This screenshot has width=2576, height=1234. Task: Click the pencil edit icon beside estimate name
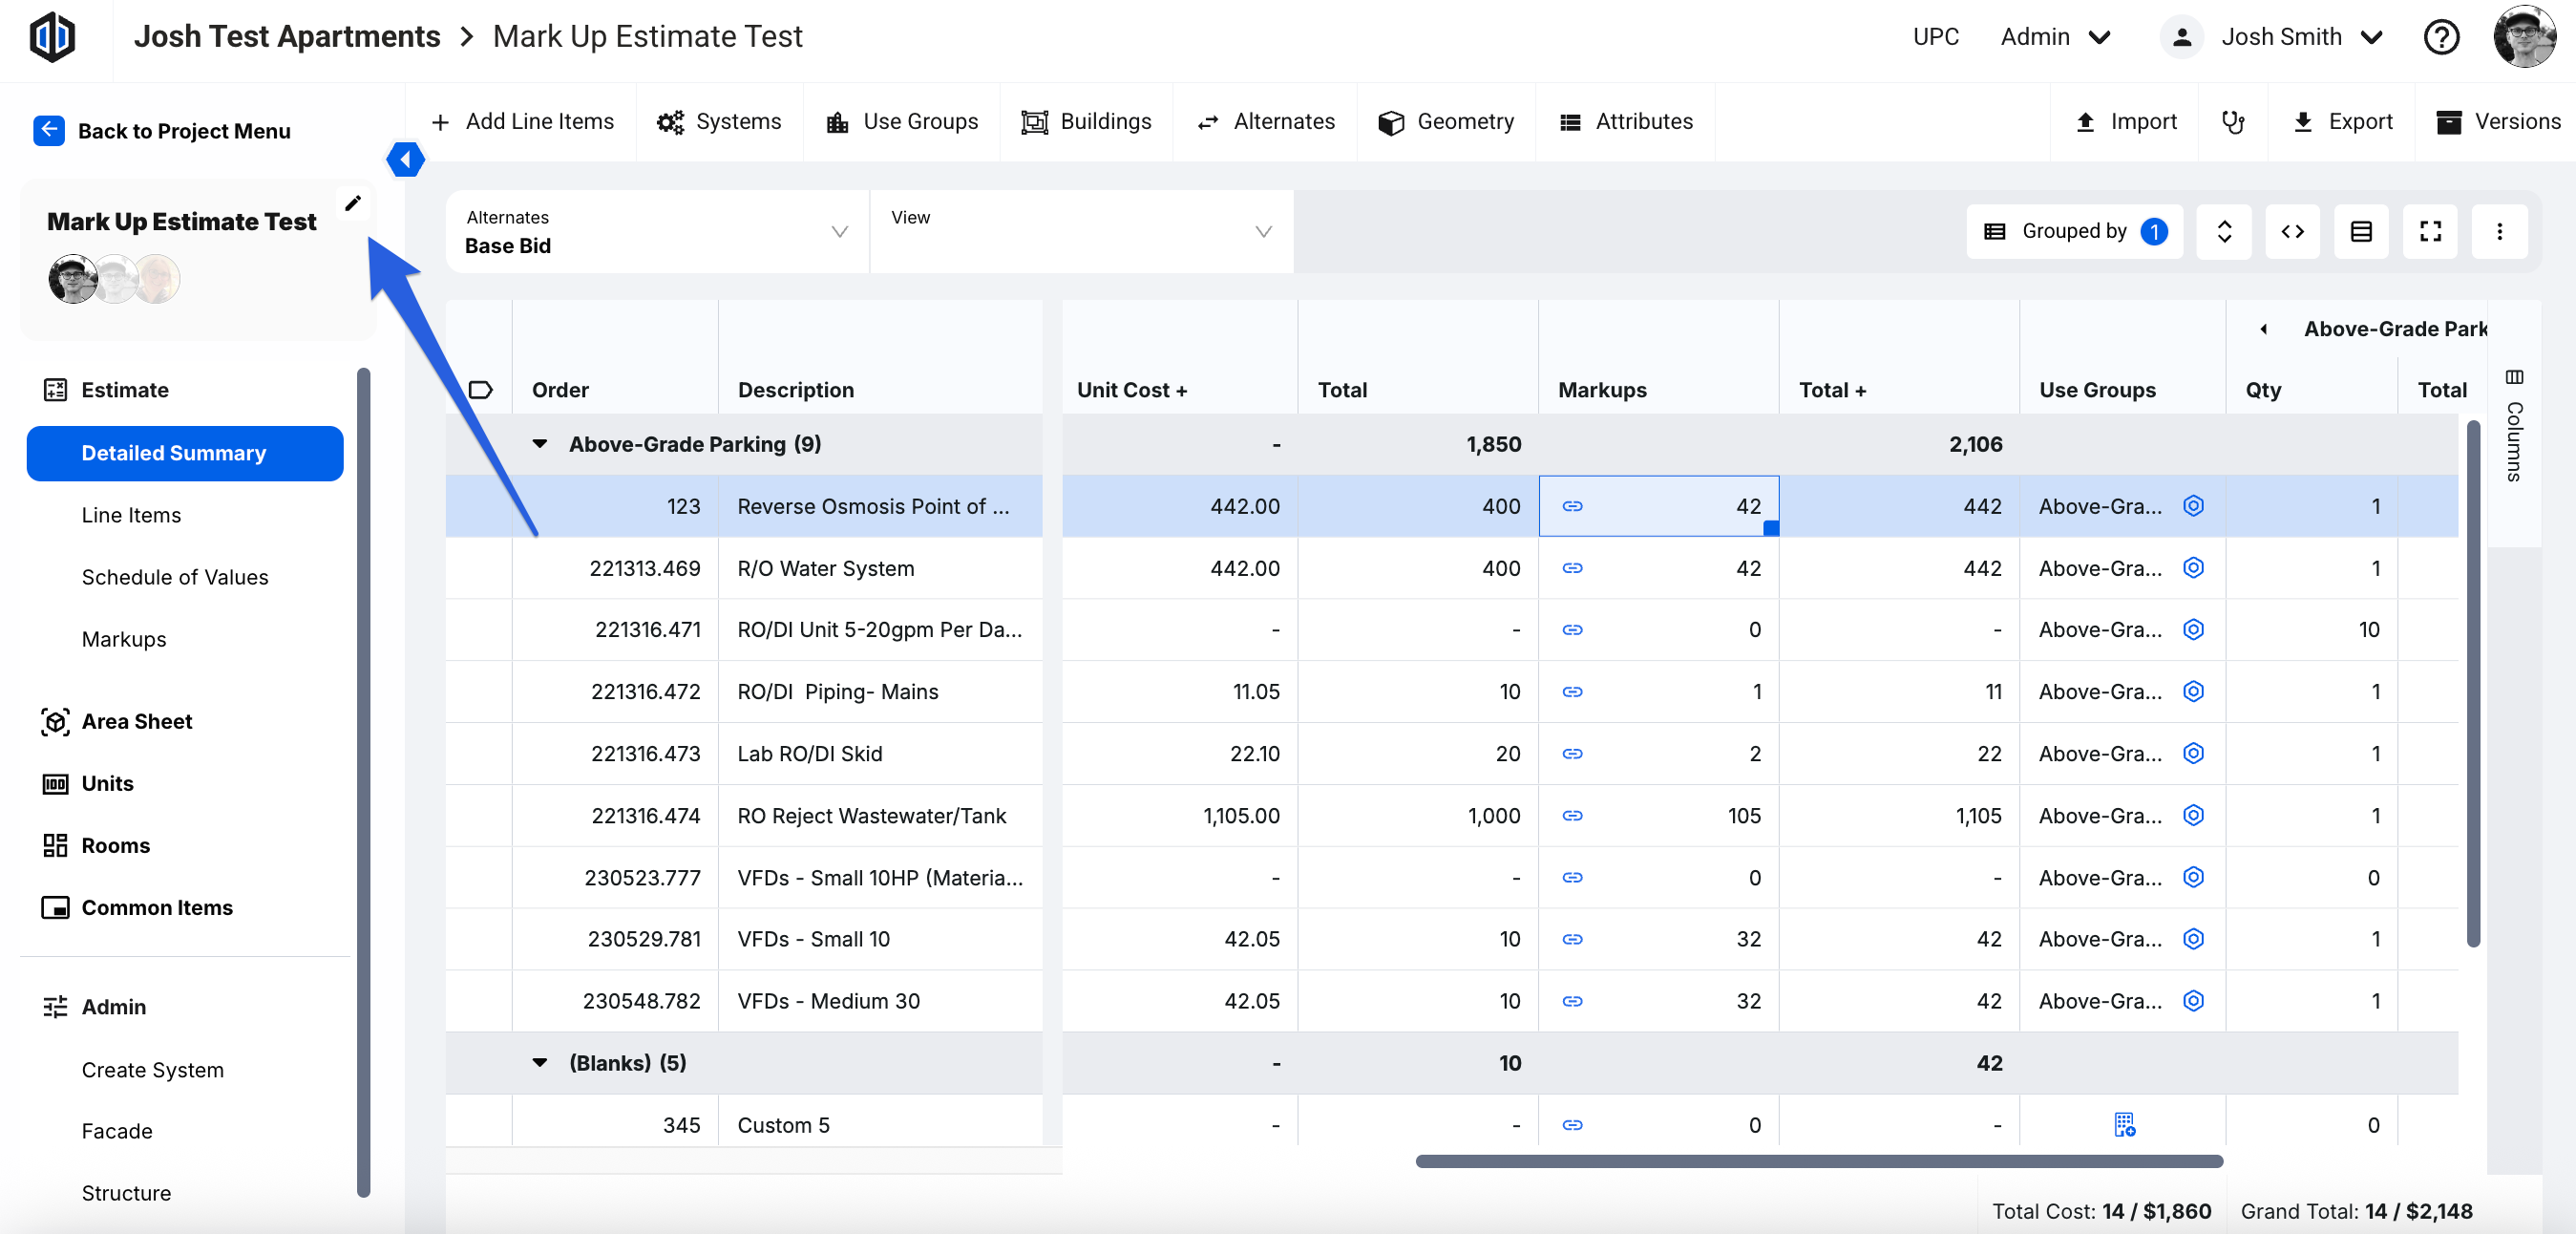pos(352,204)
